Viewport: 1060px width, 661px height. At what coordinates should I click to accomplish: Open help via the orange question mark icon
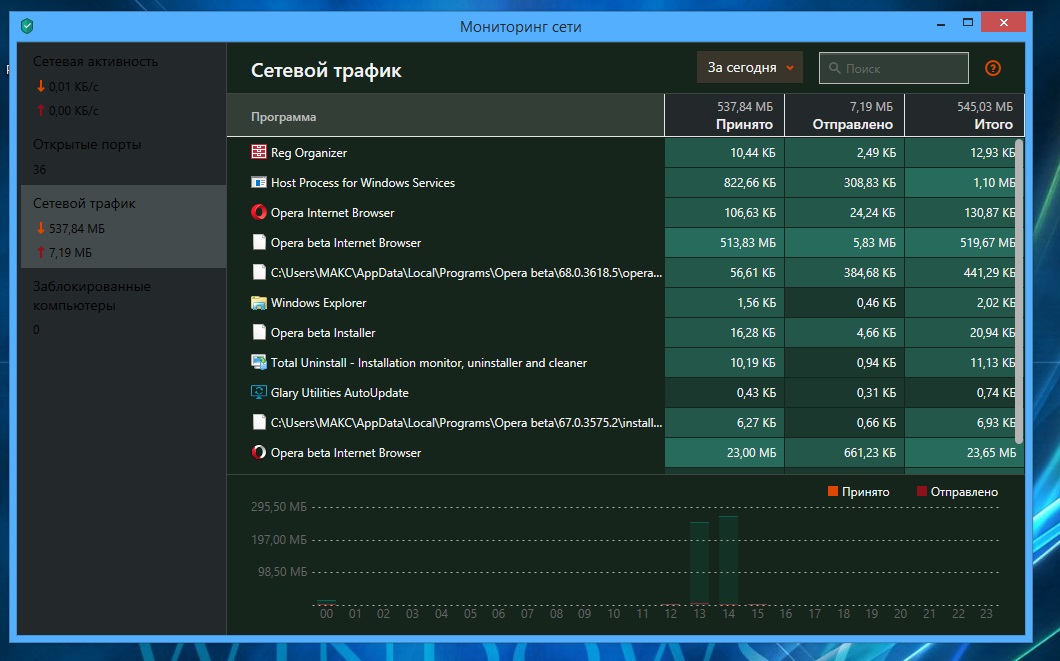point(993,68)
